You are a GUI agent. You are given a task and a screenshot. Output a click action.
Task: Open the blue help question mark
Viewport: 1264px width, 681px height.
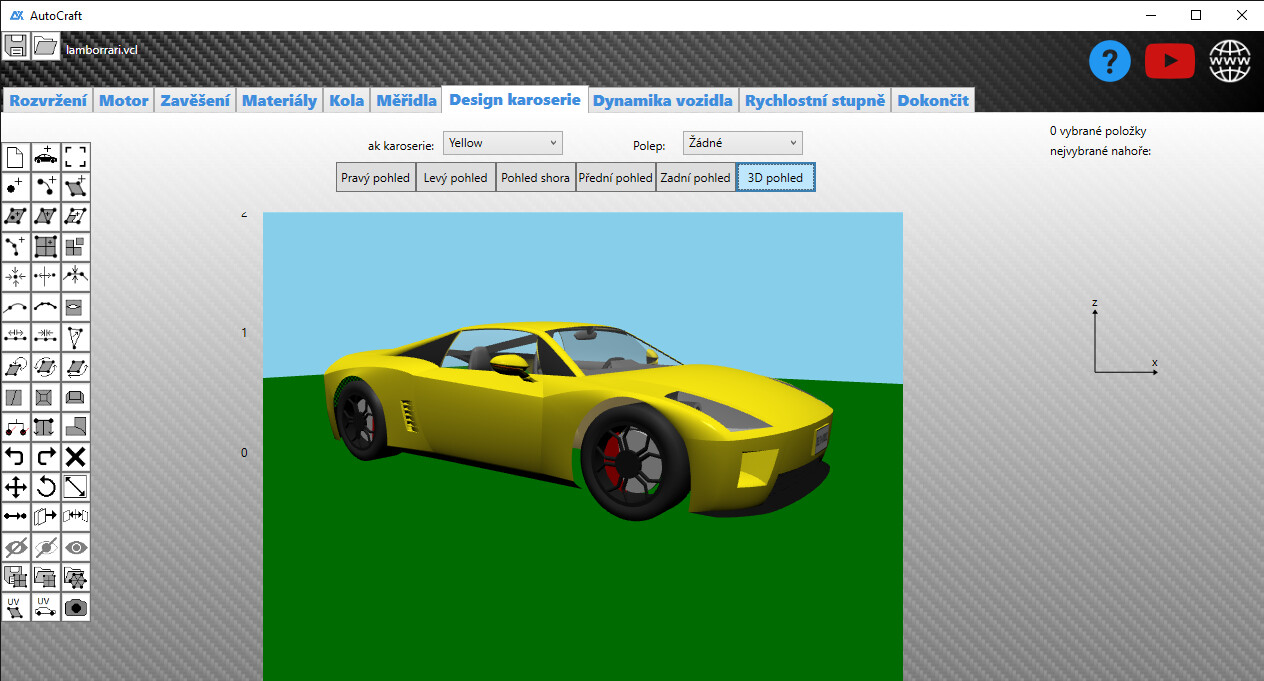click(1109, 62)
